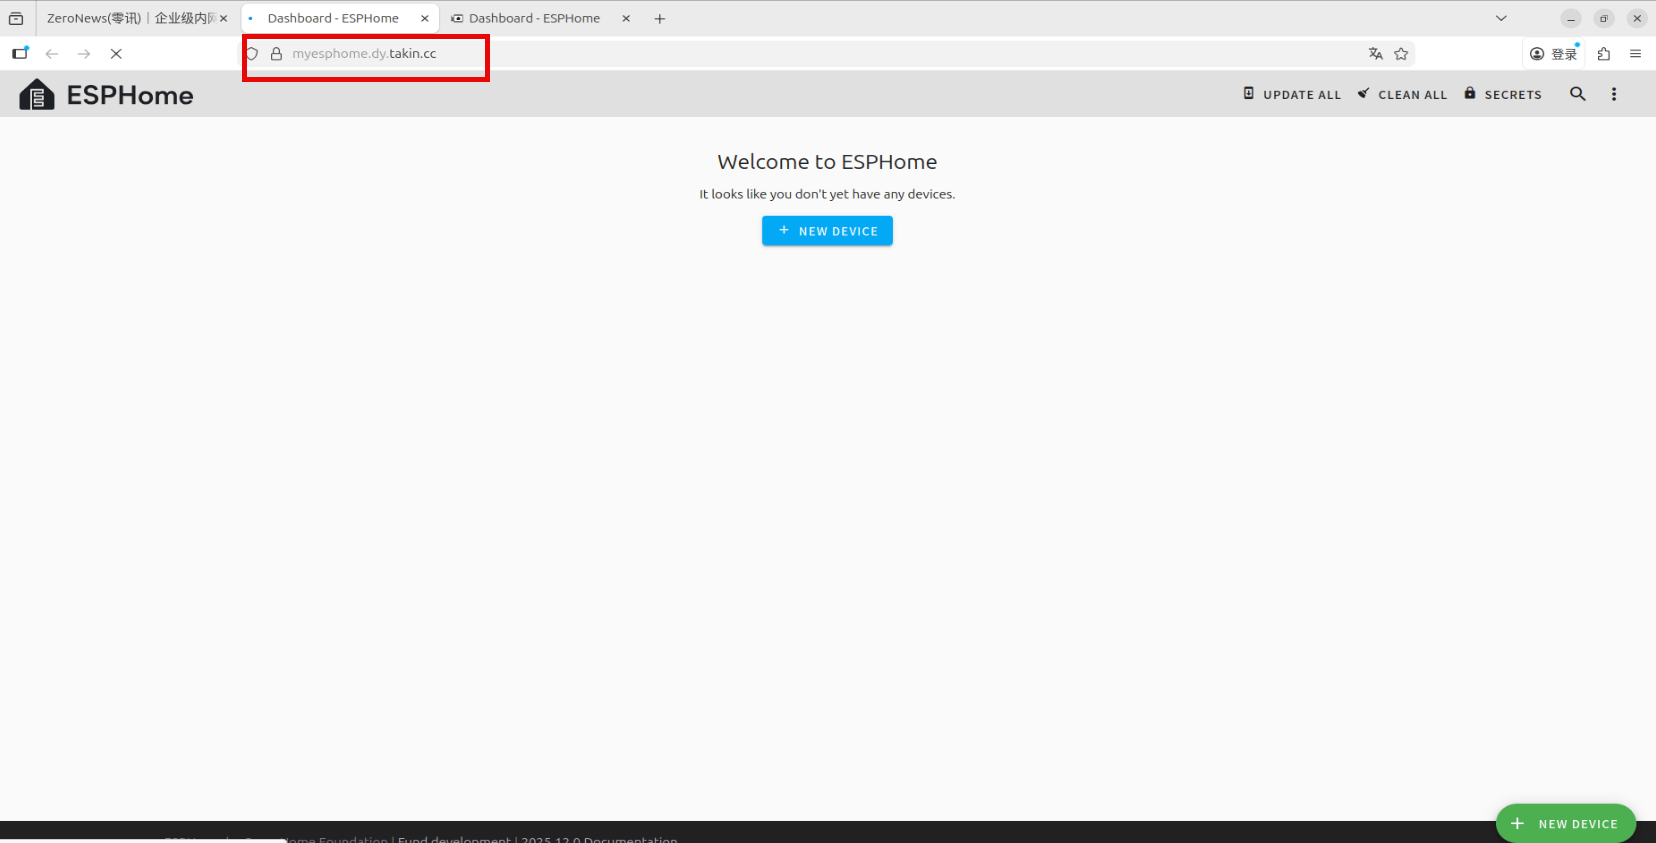The width and height of the screenshot is (1656, 843).
Task: Open the SECRETS editor
Action: click(x=1503, y=94)
